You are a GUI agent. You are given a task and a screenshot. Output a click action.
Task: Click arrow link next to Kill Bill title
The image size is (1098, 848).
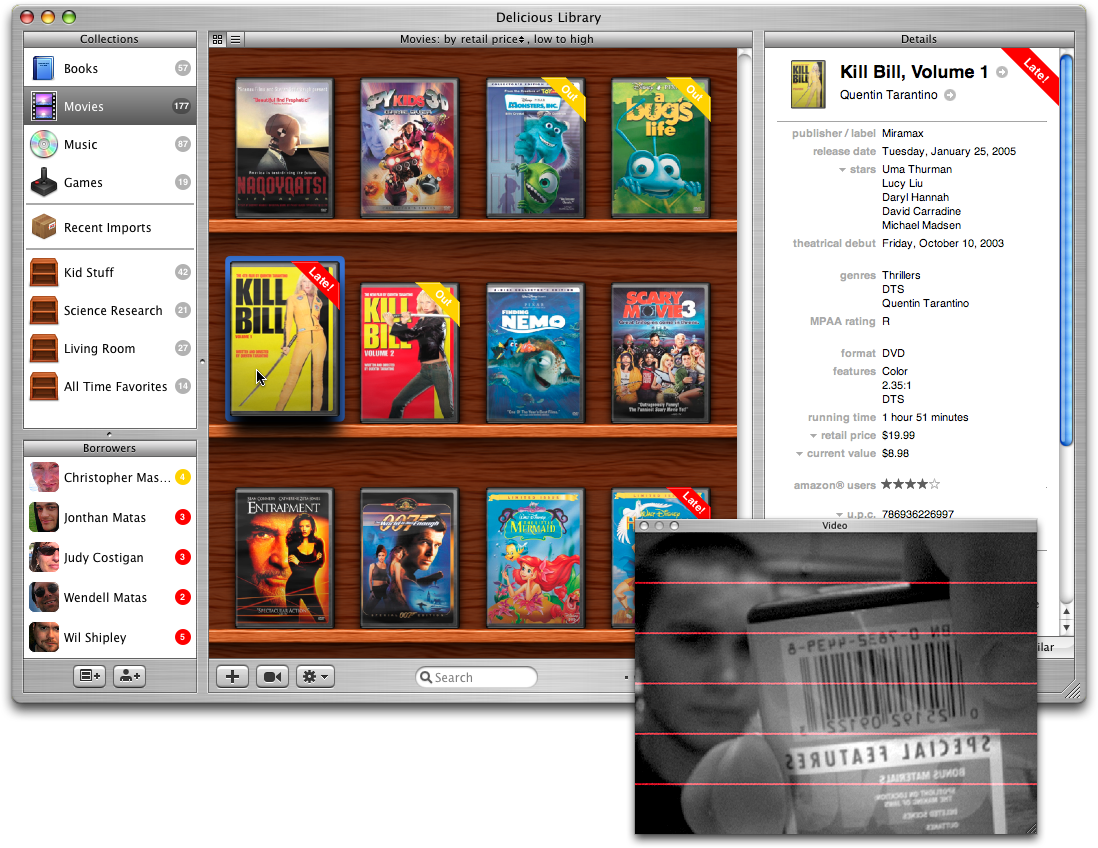coord(1002,72)
